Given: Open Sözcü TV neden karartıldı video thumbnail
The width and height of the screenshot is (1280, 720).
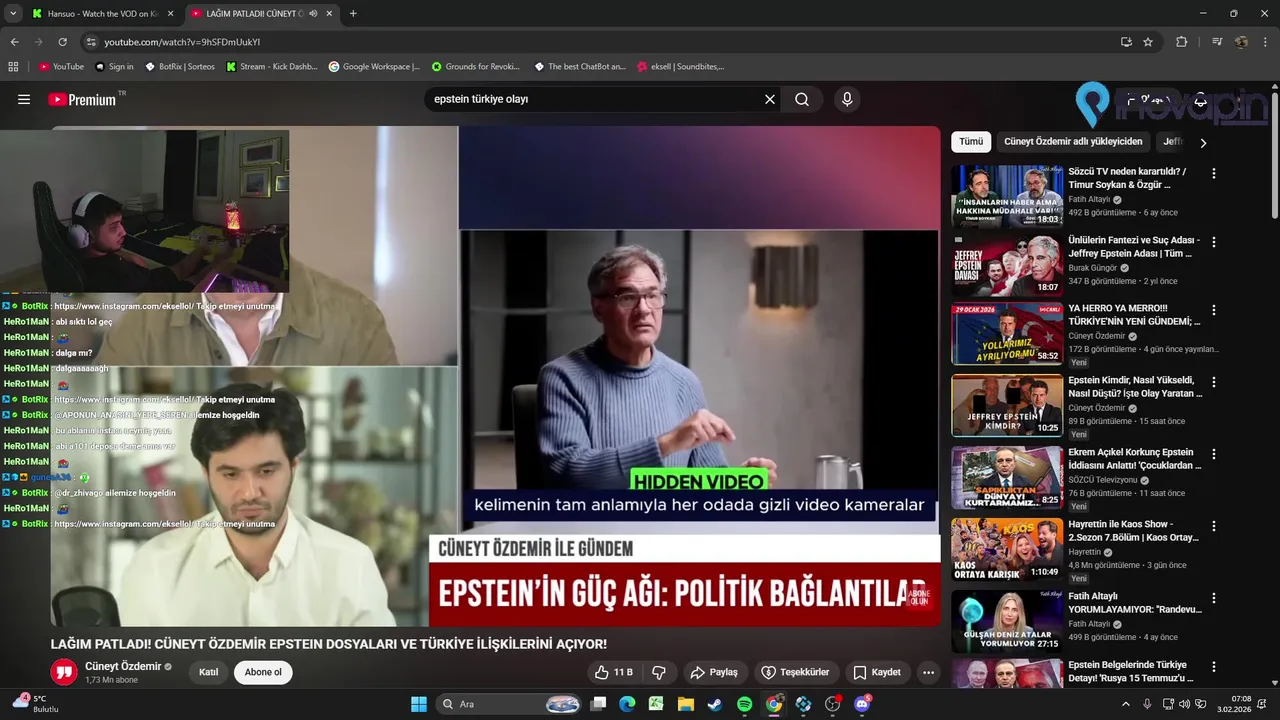Looking at the screenshot, I should [1007, 196].
